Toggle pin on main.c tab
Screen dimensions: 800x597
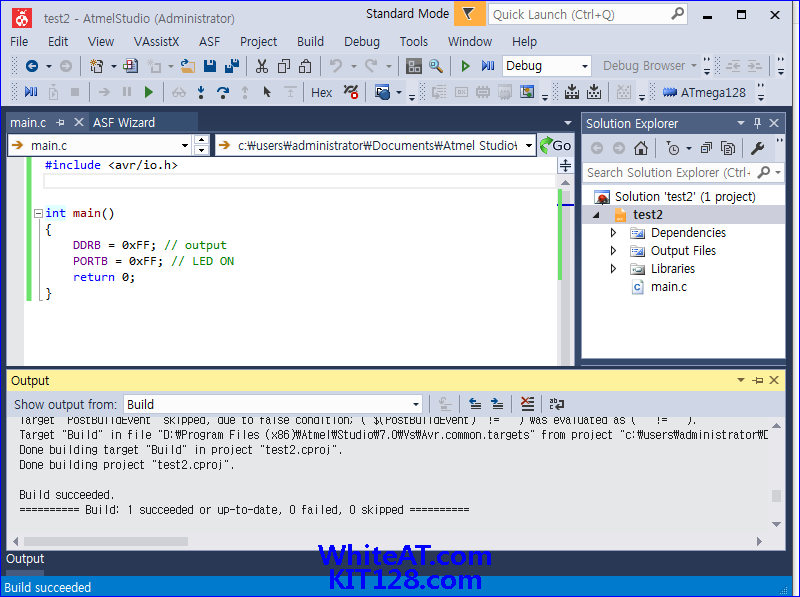[60, 122]
